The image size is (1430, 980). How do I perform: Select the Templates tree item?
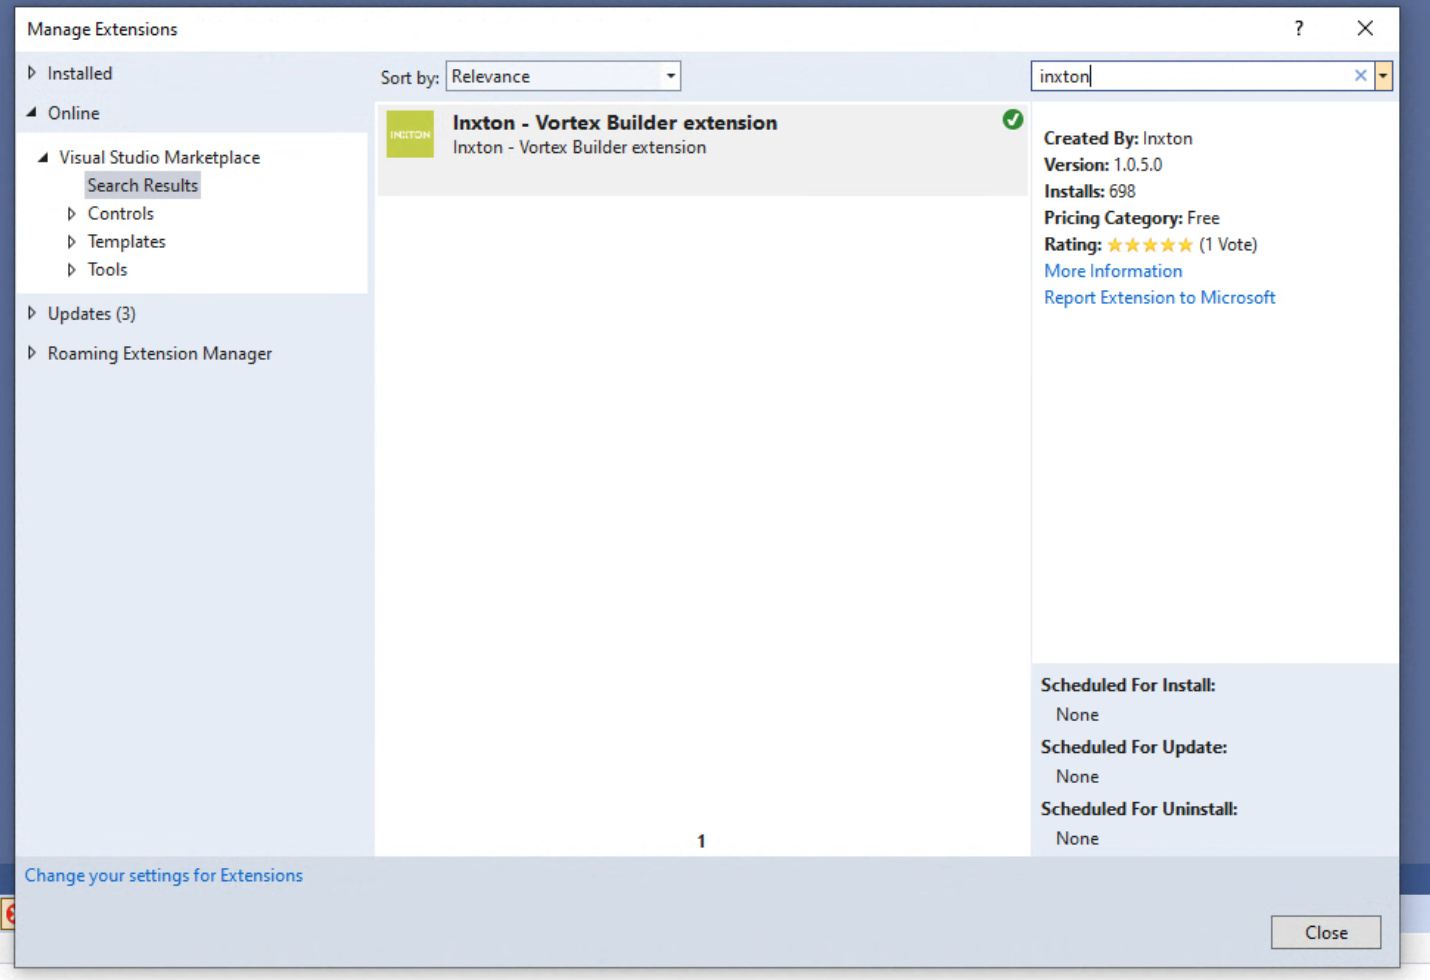(126, 241)
